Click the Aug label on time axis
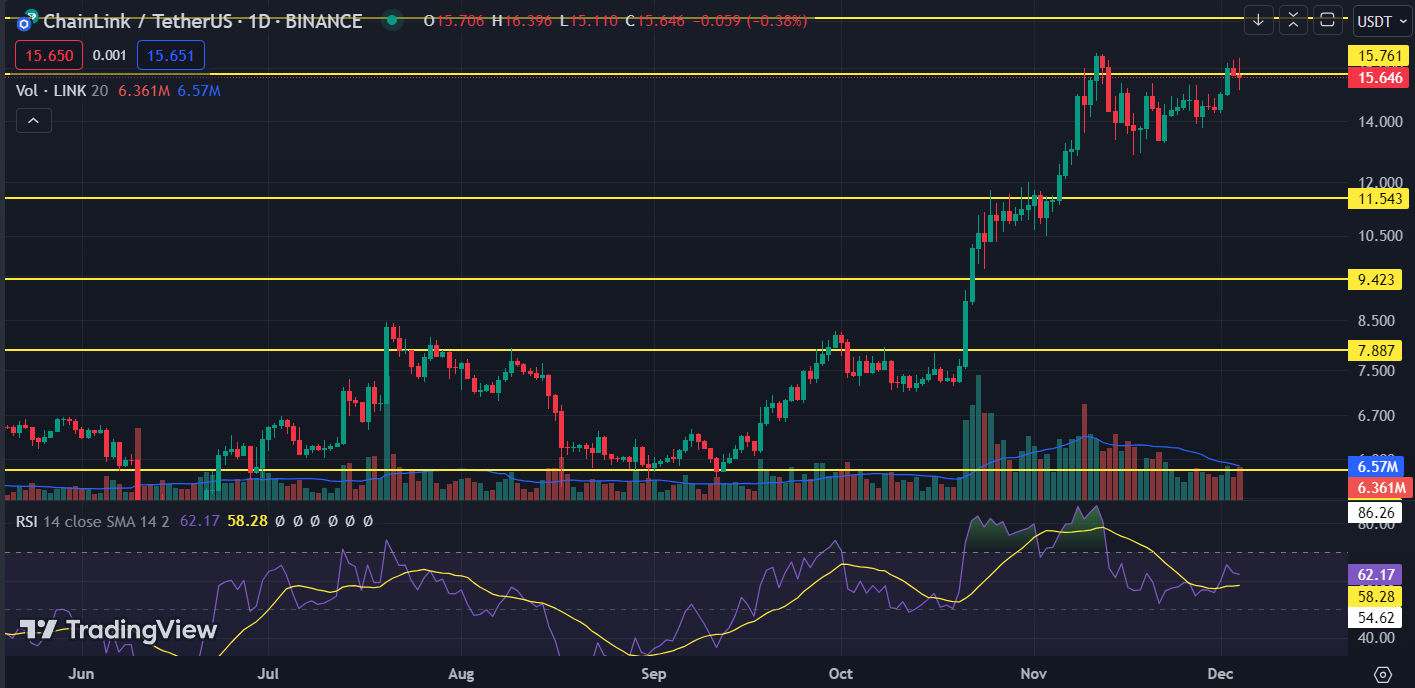Image resolution: width=1415 pixels, height=688 pixels. (x=461, y=673)
